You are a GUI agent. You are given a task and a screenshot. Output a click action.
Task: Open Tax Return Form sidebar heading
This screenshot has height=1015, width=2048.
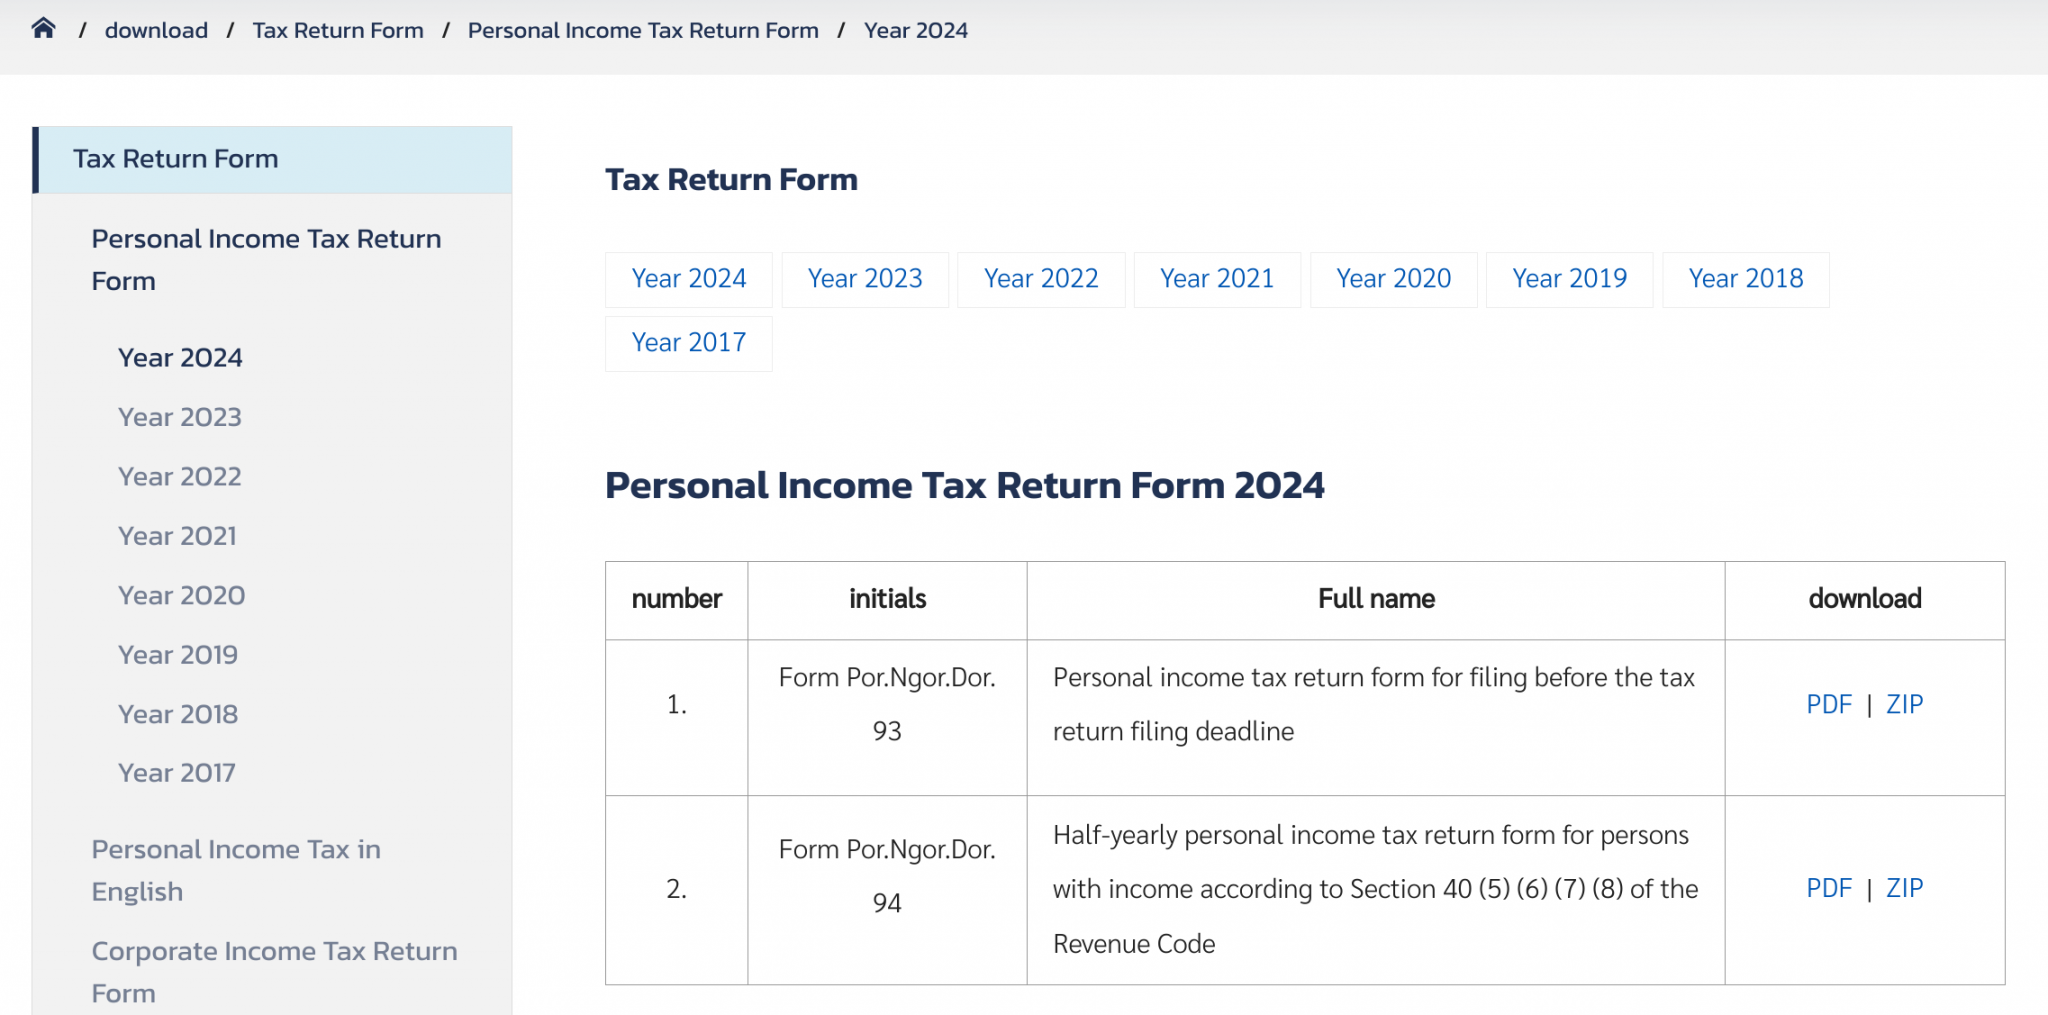click(176, 159)
